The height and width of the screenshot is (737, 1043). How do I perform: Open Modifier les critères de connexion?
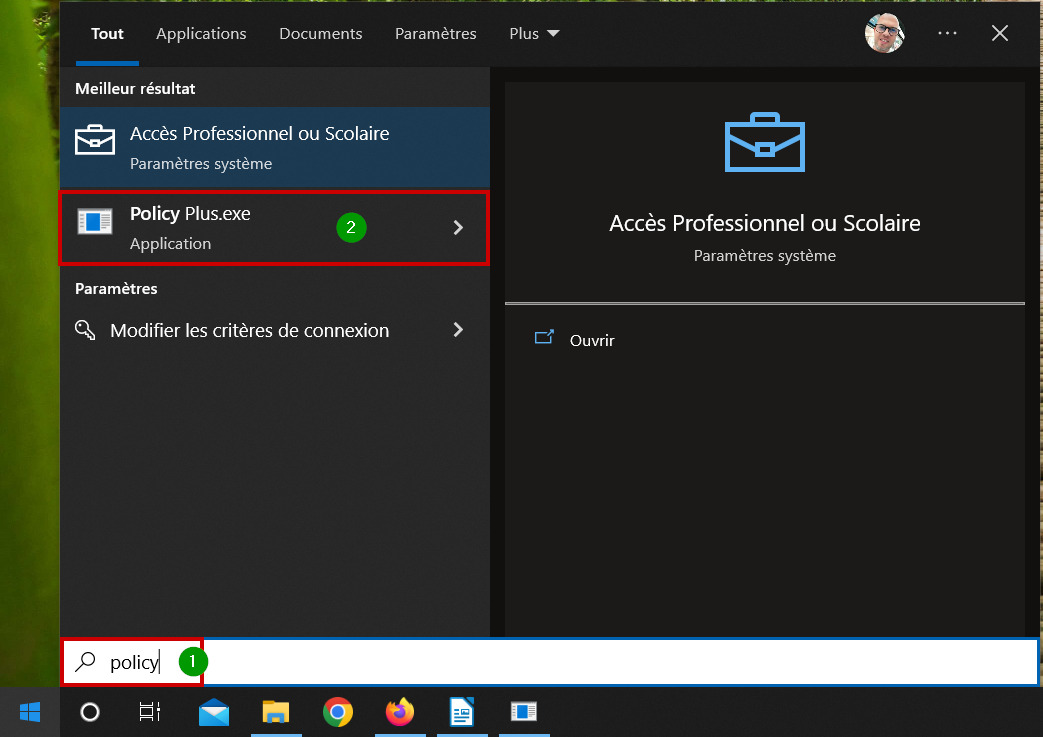point(275,330)
